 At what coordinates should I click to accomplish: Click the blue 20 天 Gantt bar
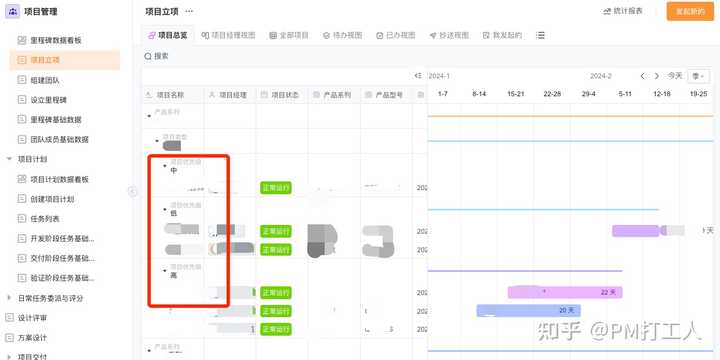pos(529,311)
